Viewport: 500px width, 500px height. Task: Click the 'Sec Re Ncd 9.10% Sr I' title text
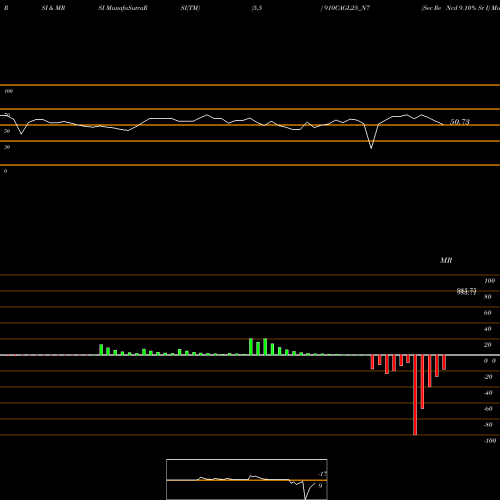coord(456,8)
